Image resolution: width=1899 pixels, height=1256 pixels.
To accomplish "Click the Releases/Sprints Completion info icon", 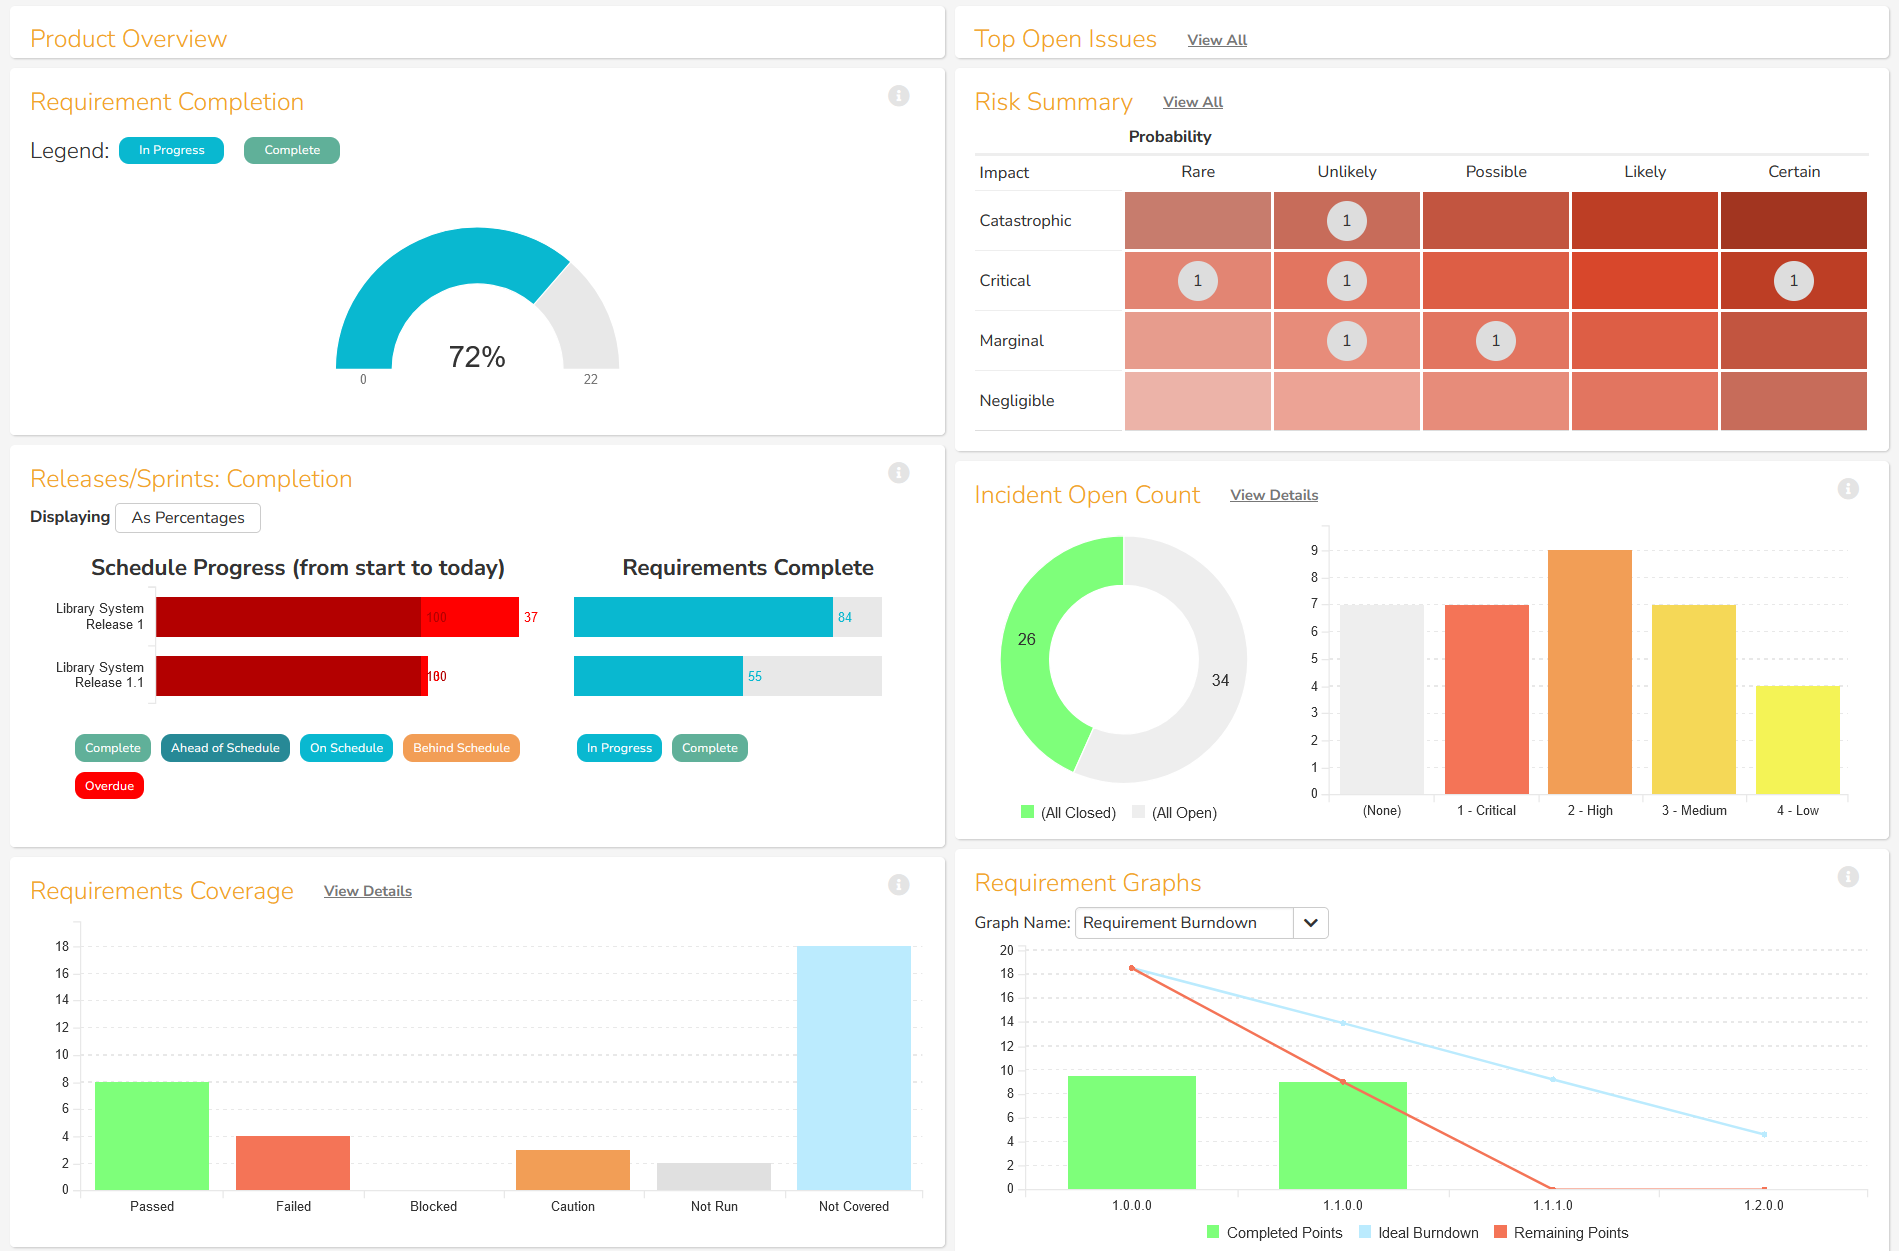I will click(x=898, y=473).
